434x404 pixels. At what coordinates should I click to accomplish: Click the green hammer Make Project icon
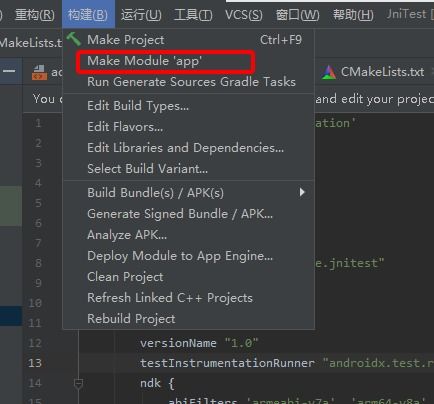(74, 39)
